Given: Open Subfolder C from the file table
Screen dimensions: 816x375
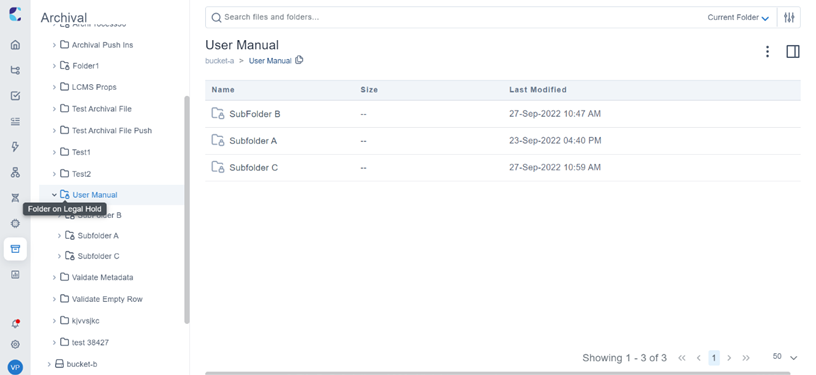Looking at the screenshot, I should pos(253,167).
